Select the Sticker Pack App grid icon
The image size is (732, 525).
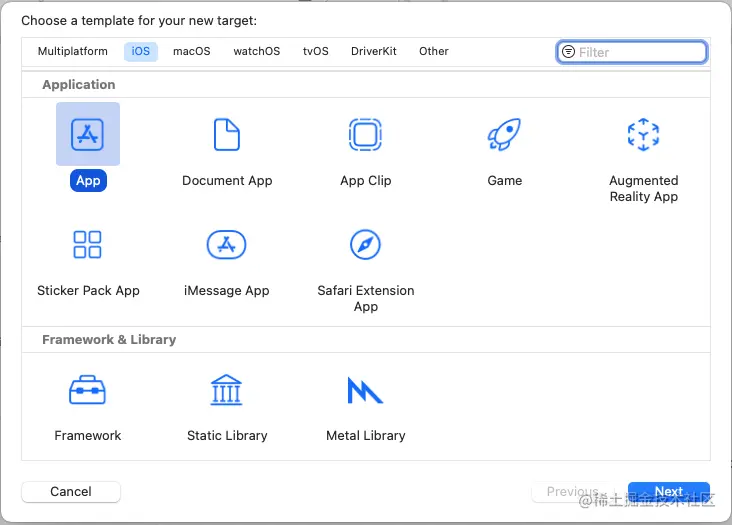[x=87, y=245]
